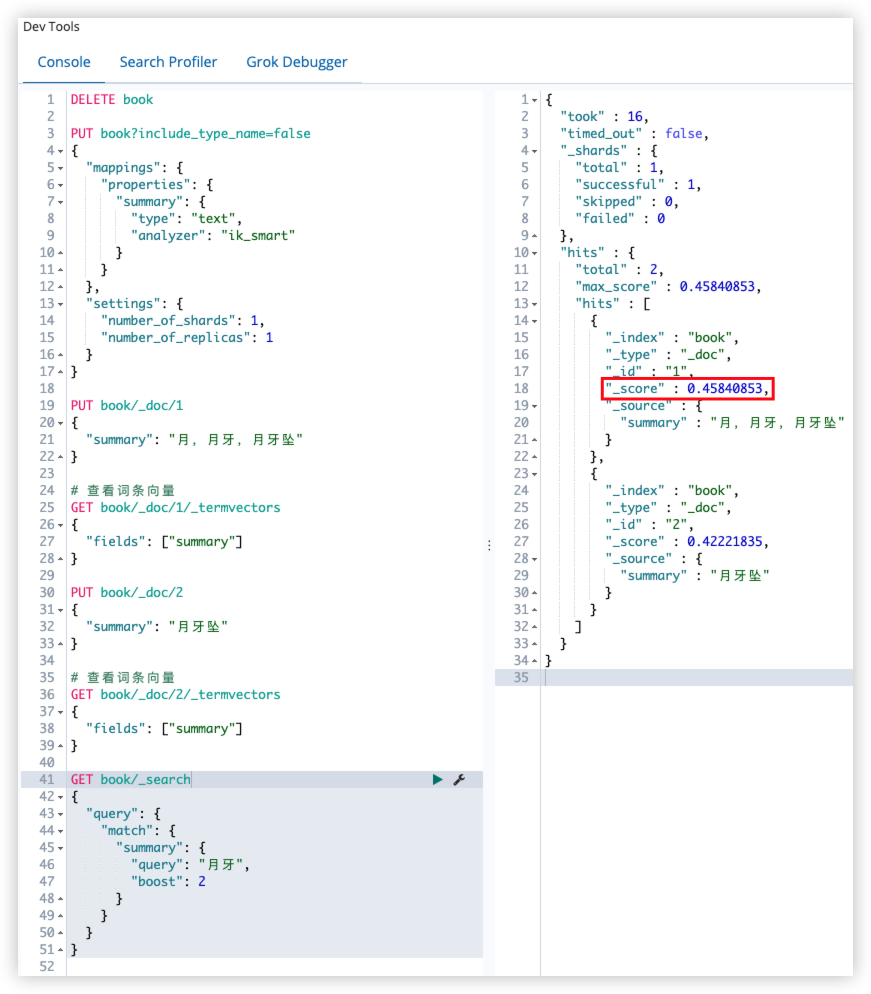
Task: Collapse outer "hits" object at output line 10
Action: pyautogui.click(x=535, y=253)
